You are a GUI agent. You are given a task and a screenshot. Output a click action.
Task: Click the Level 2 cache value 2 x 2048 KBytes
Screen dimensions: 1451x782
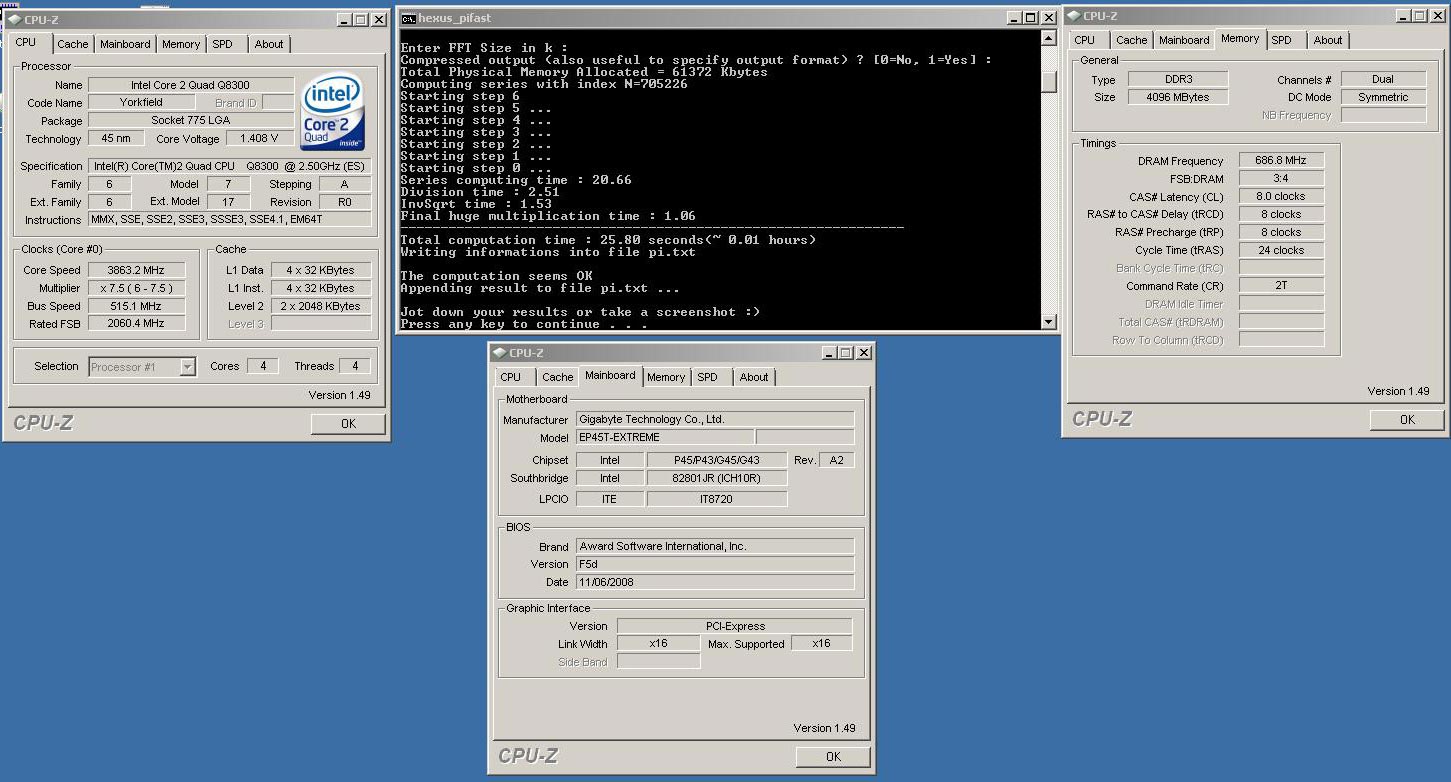point(320,306)
